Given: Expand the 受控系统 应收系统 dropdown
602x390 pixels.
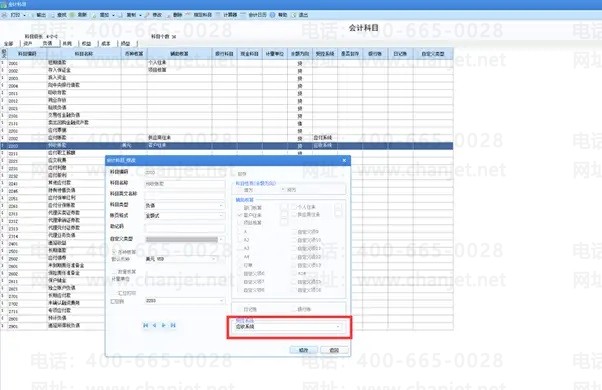Looking at the screenshot, I should pos(338,327).
